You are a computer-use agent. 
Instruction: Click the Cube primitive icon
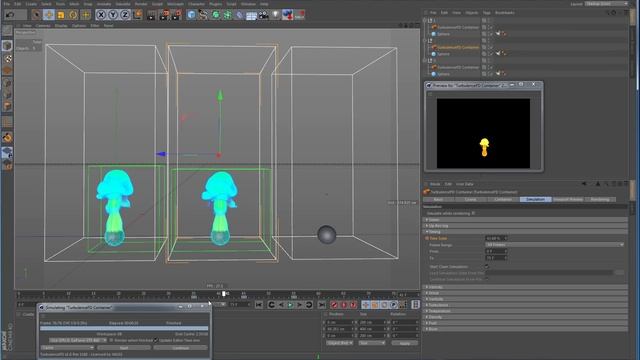pyautogui.click(x=191, y=15)
